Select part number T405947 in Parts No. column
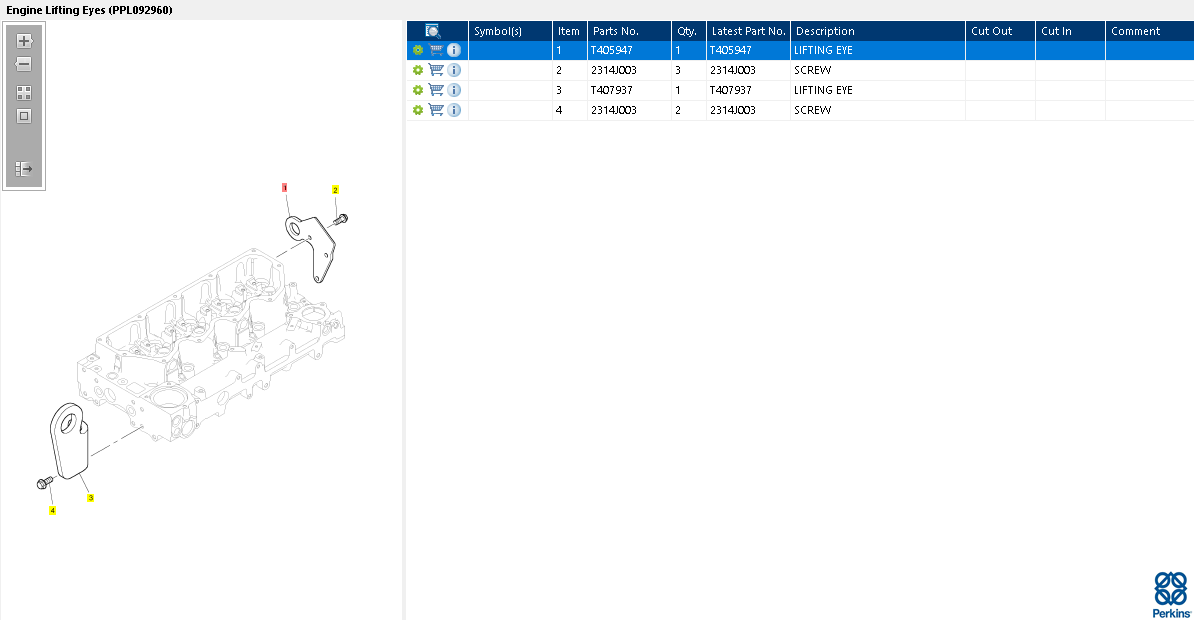The image size is (1194, 620). 611,50
